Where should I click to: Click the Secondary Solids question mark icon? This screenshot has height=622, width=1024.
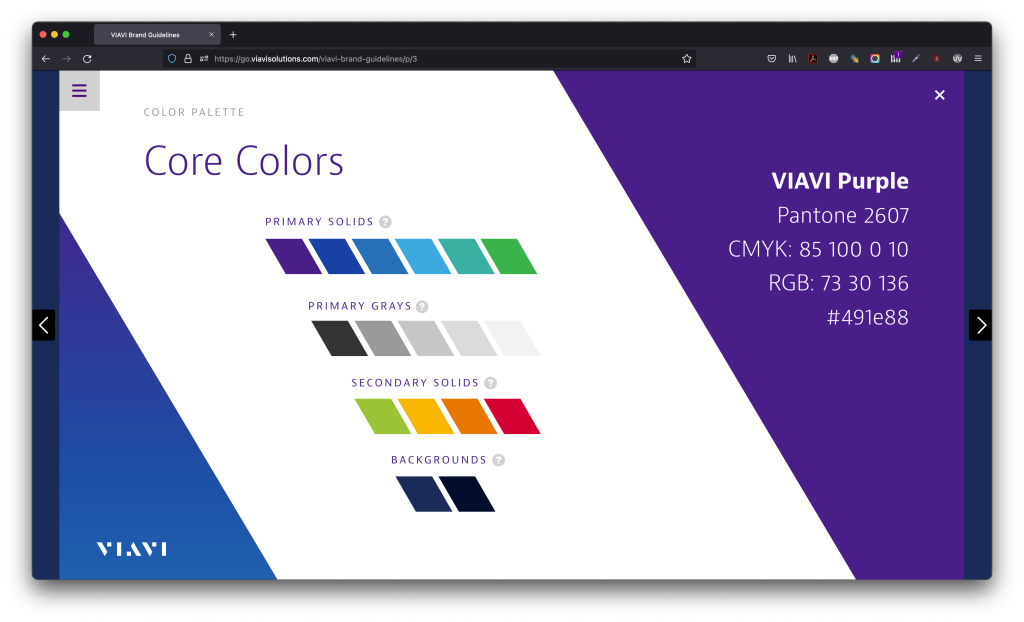coord(490,383)
